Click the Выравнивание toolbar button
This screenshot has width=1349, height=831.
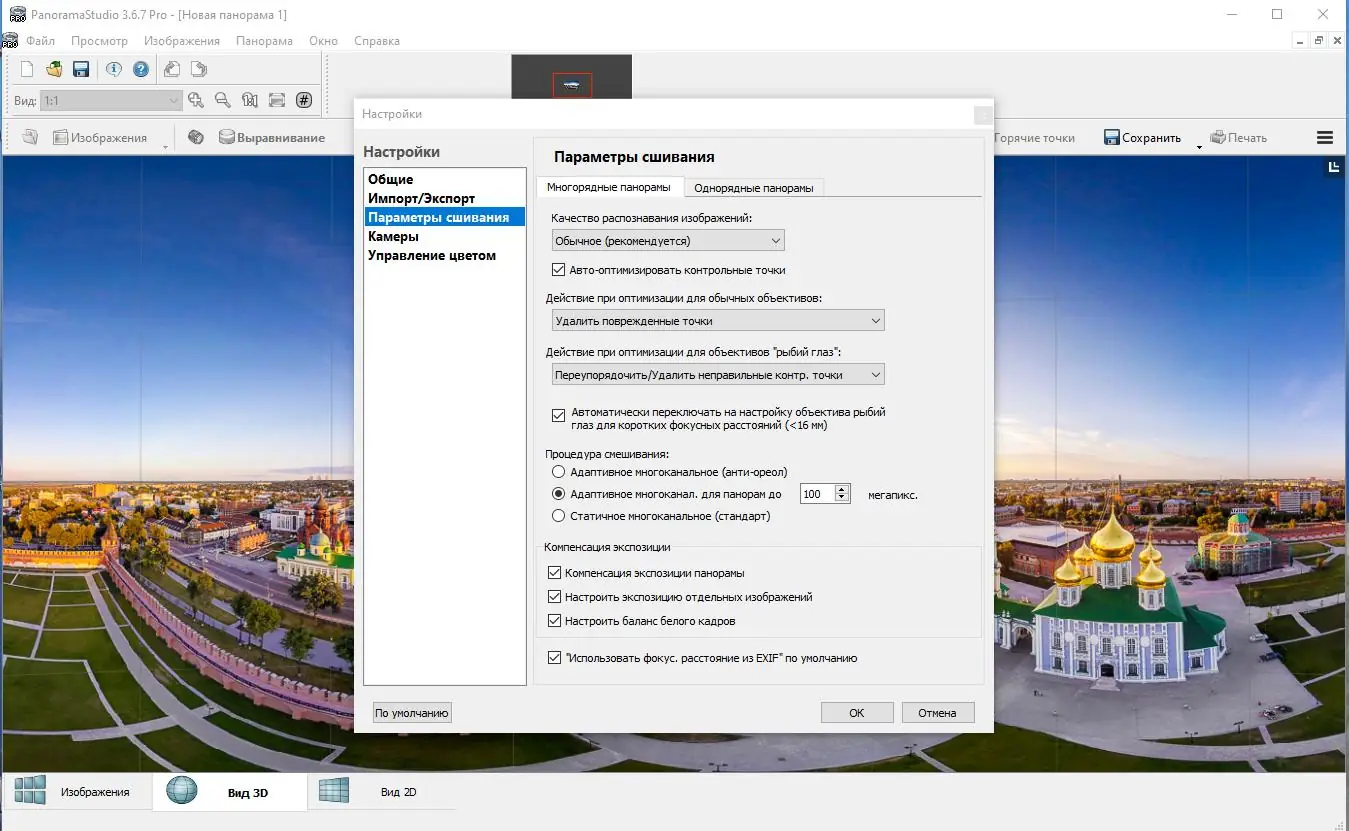(x=272, y=138)
